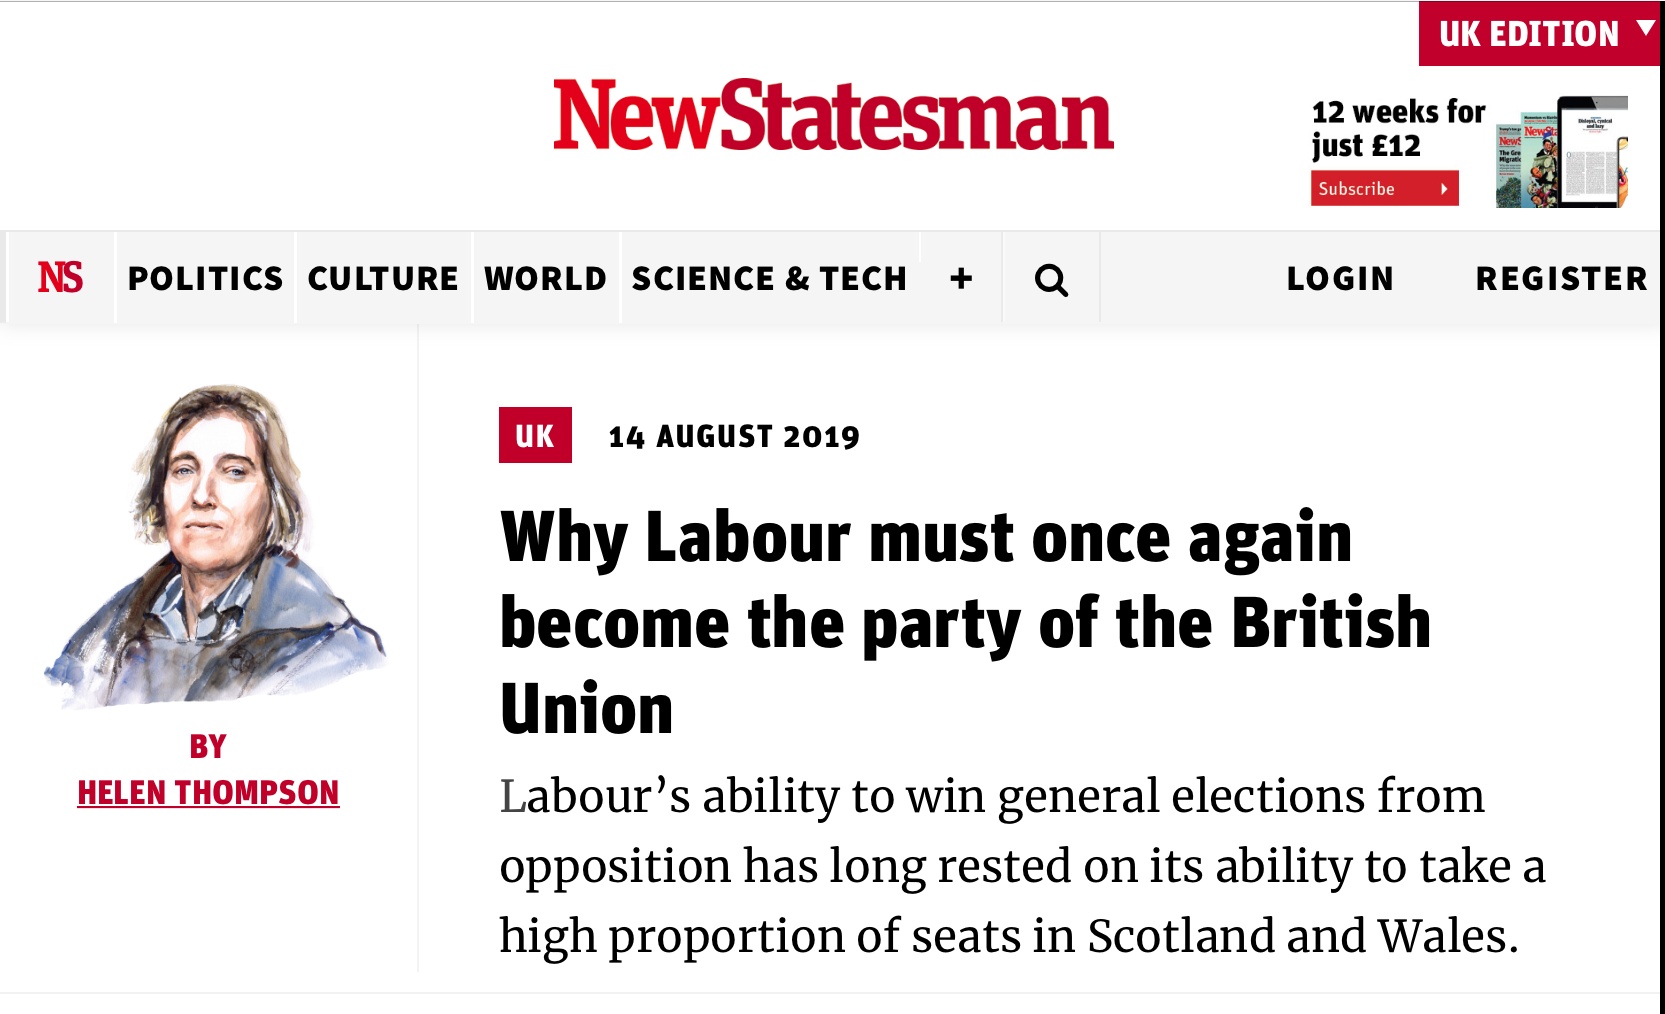Screen dimensions: 1665x1014
Task: Click the Register link
Action: (1561, 278)
